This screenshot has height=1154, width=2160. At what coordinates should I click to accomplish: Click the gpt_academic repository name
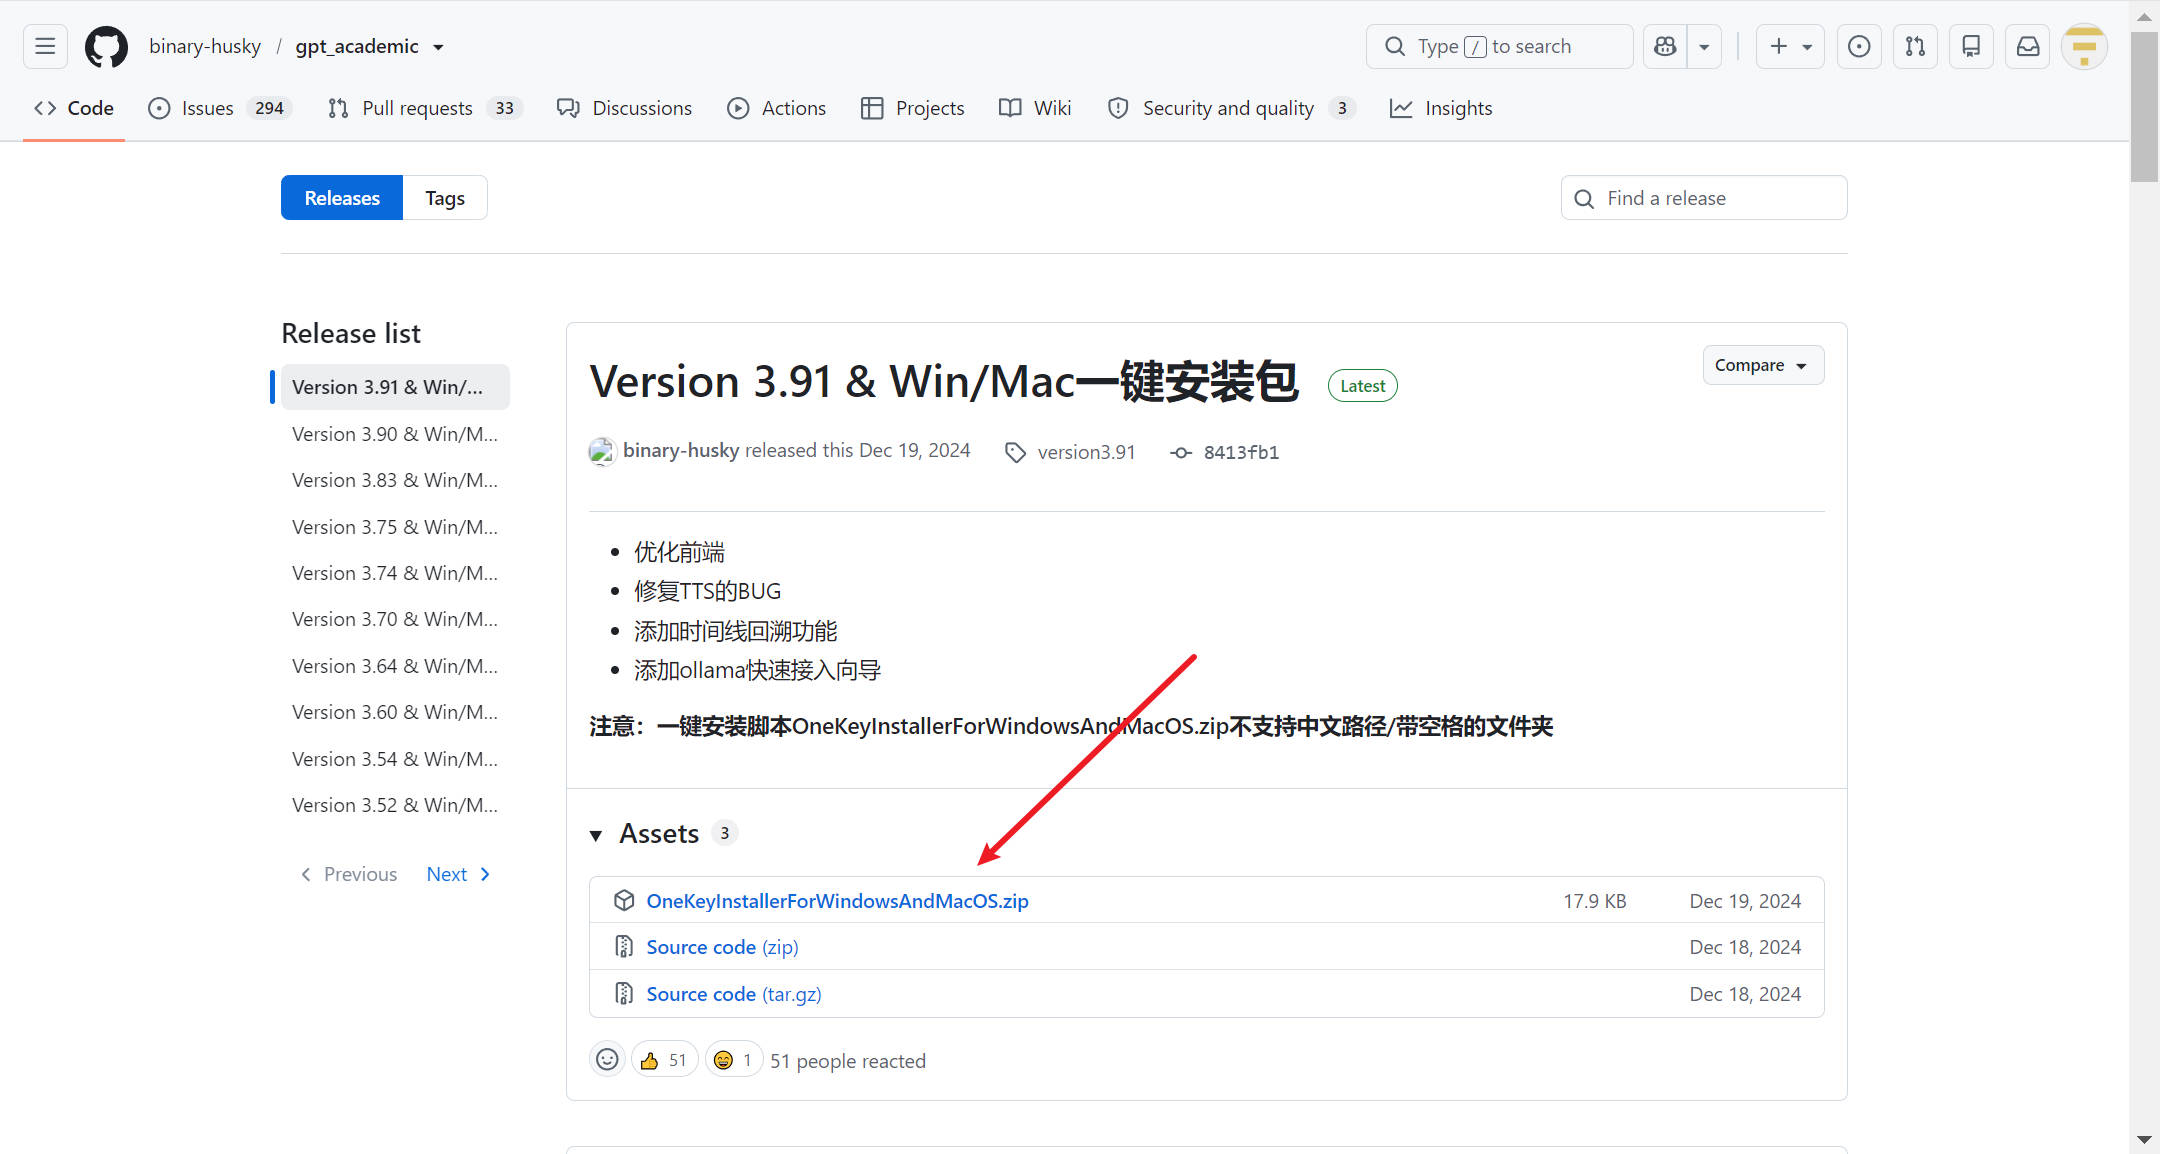(357, 46)
